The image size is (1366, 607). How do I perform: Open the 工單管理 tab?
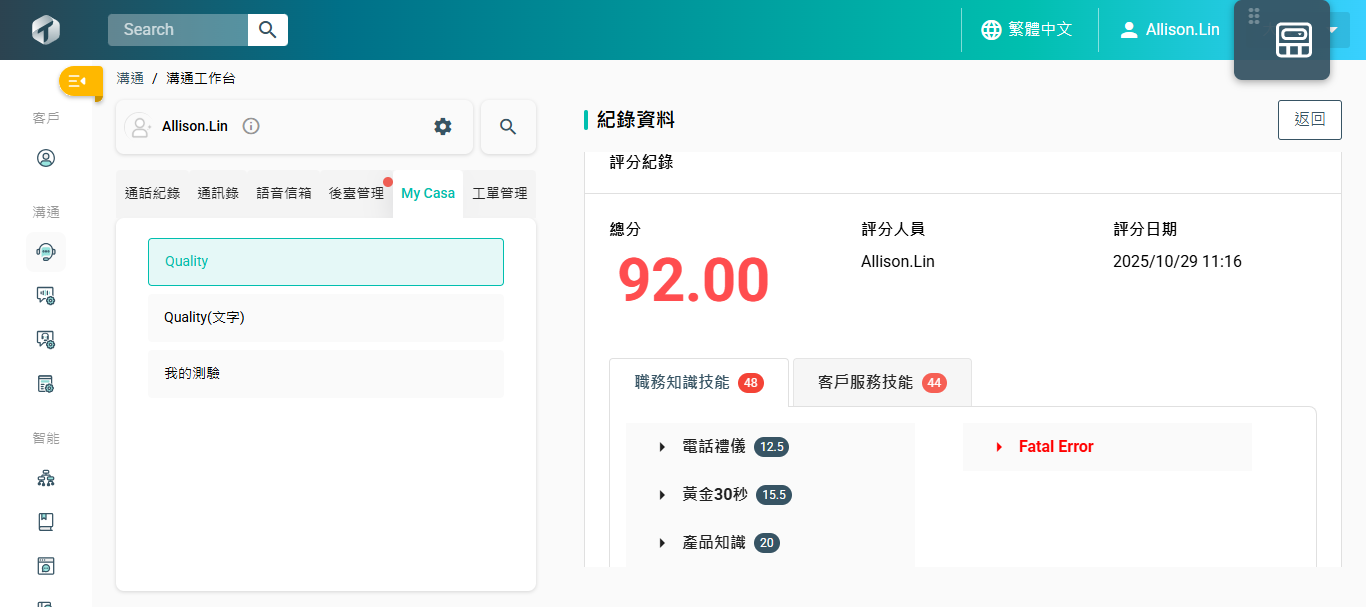(499, 193)
